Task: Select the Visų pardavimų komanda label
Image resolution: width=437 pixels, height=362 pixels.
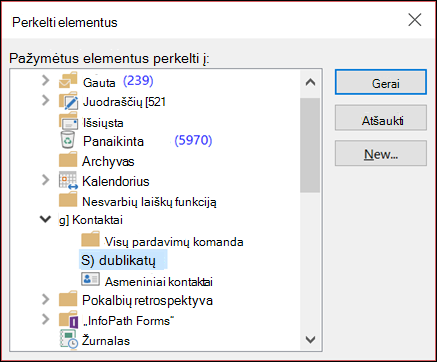Action: tap(174, 242)
